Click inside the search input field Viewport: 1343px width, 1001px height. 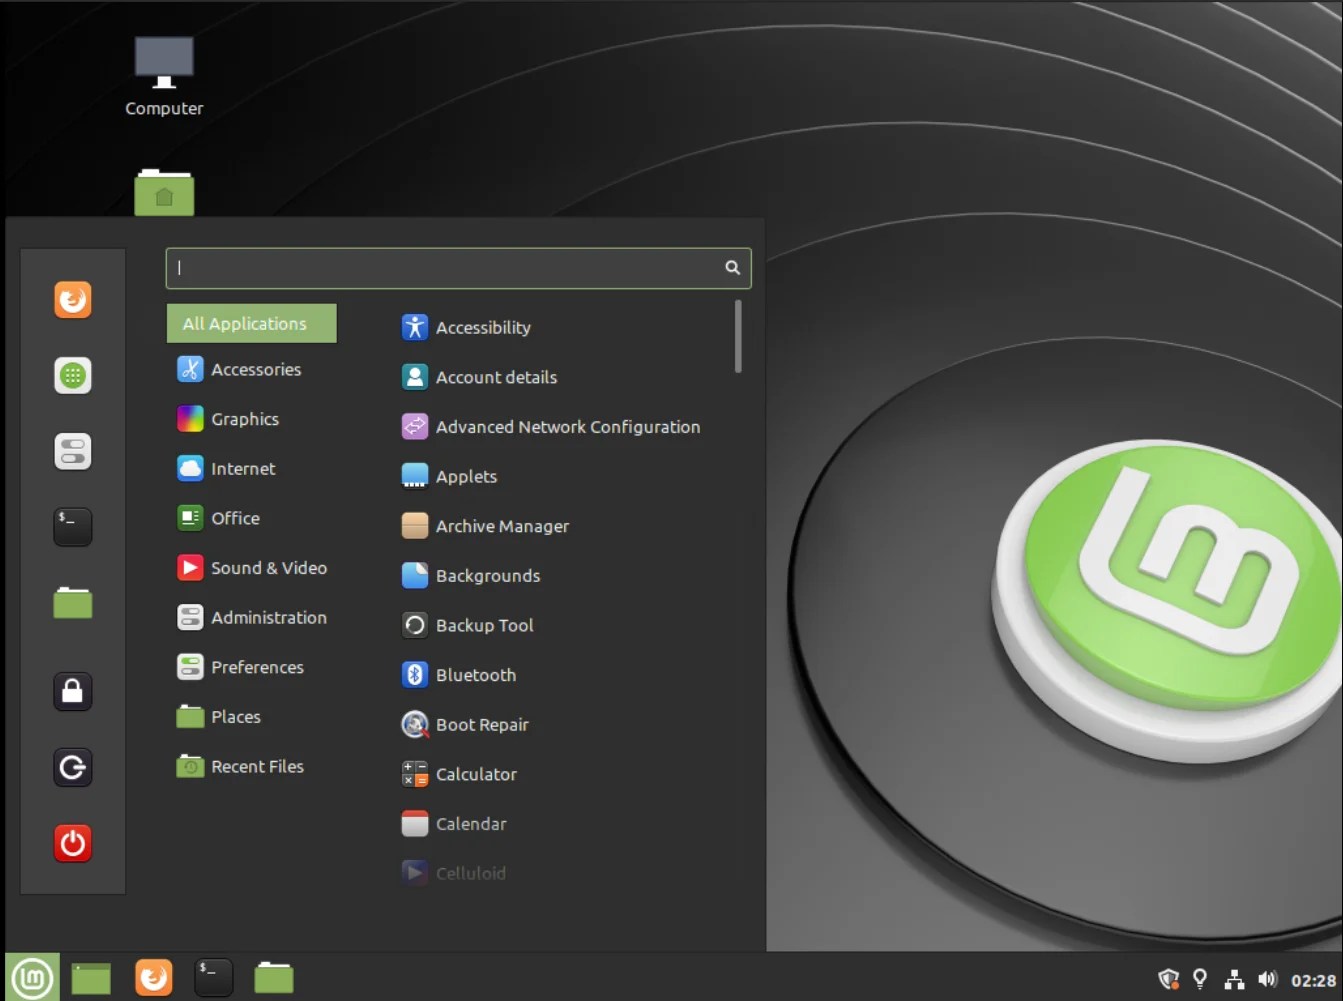[450, 268]
